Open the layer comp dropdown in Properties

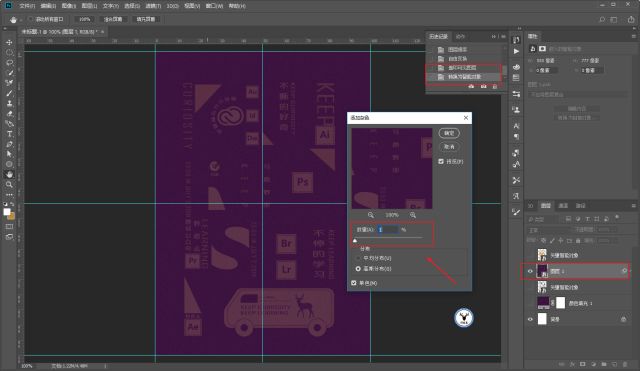coord(578,95)
